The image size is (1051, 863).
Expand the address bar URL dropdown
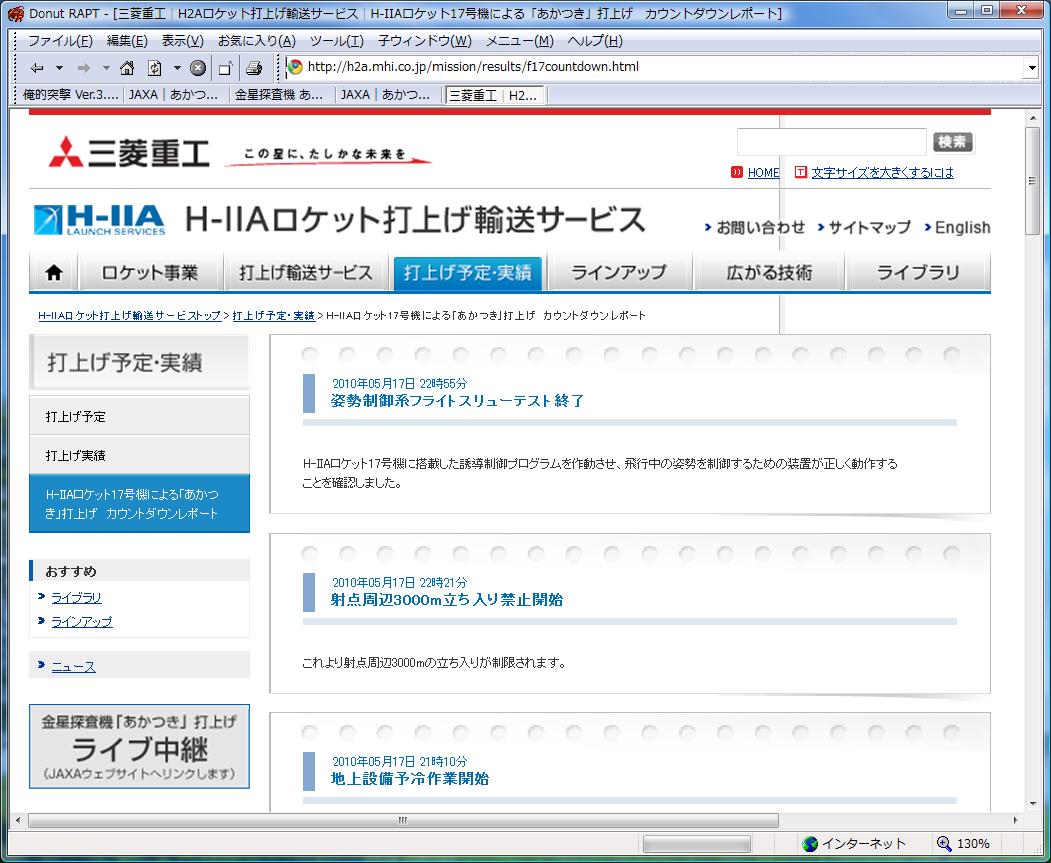coord(1032,68)
